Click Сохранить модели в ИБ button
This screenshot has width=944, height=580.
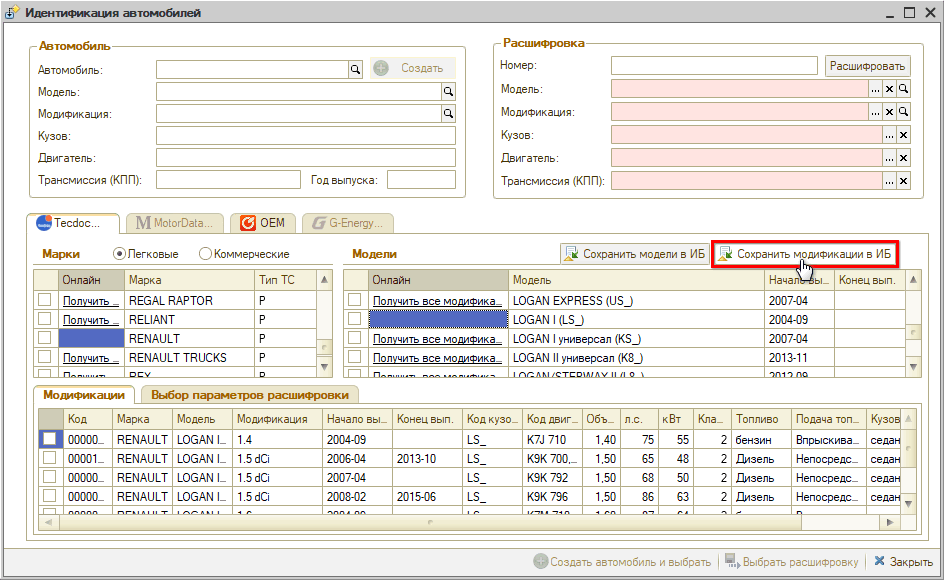[x=634, y=254]
